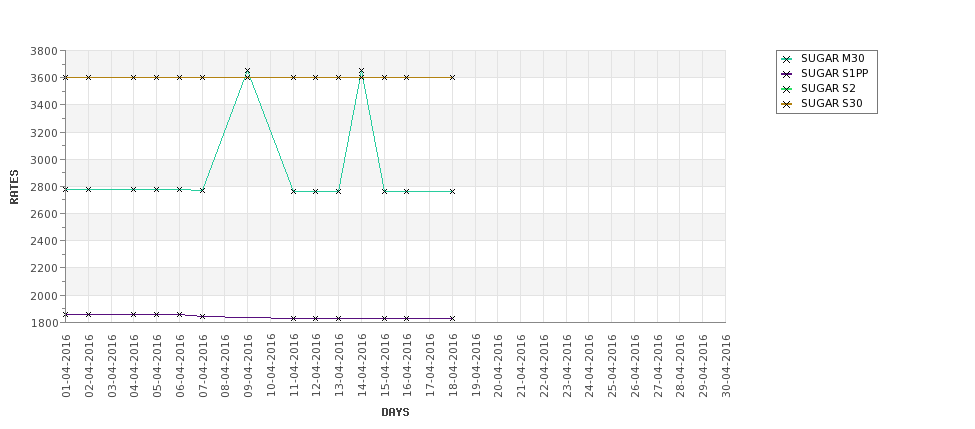The image size is (975, 429).
Task: Click the 3400 value on the rates axis
Action: [44, 105]
